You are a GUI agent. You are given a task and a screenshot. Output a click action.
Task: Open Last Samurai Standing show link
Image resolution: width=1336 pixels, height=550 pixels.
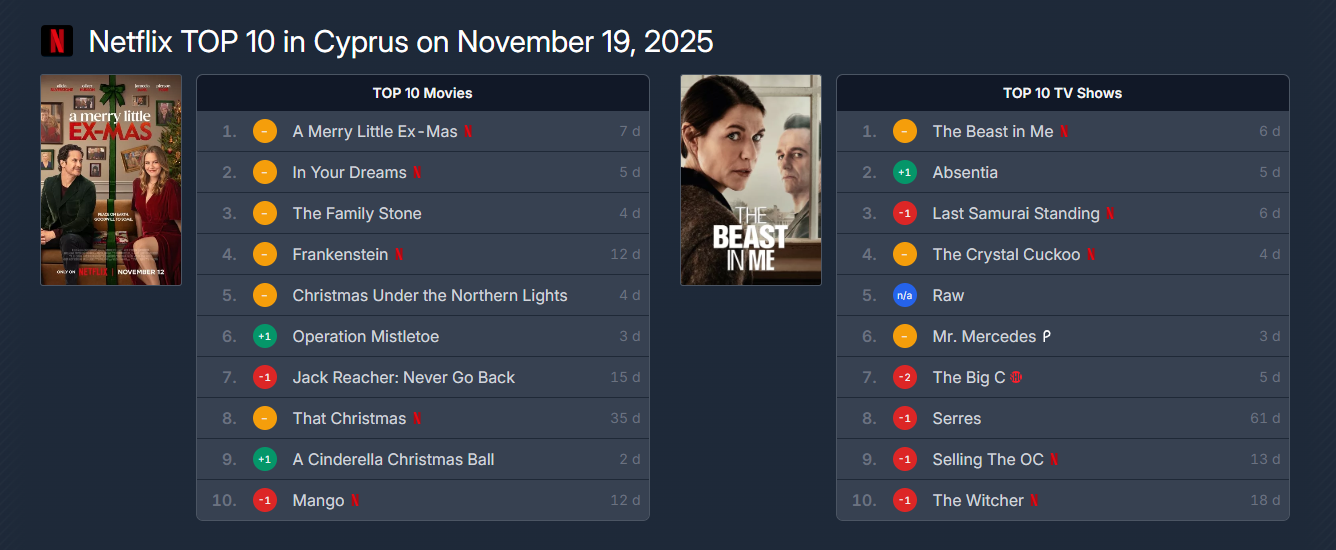(1015, 214)
